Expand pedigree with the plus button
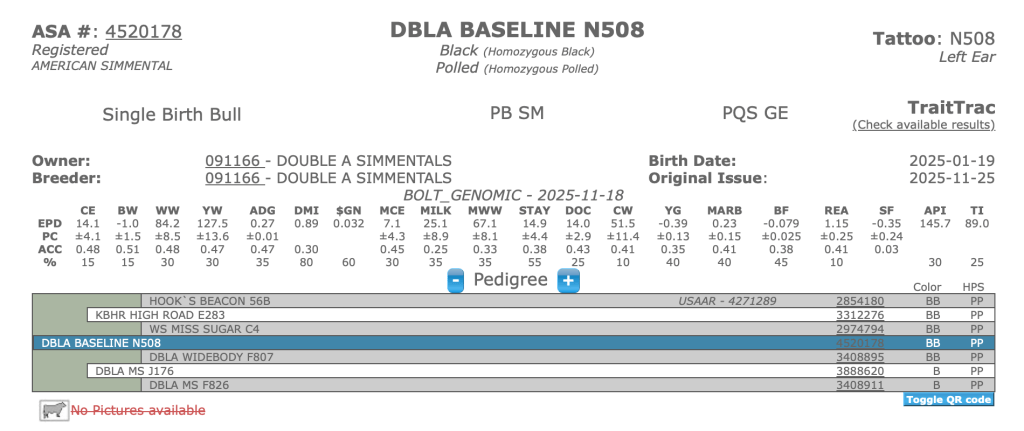 click(x=568, y=281)
